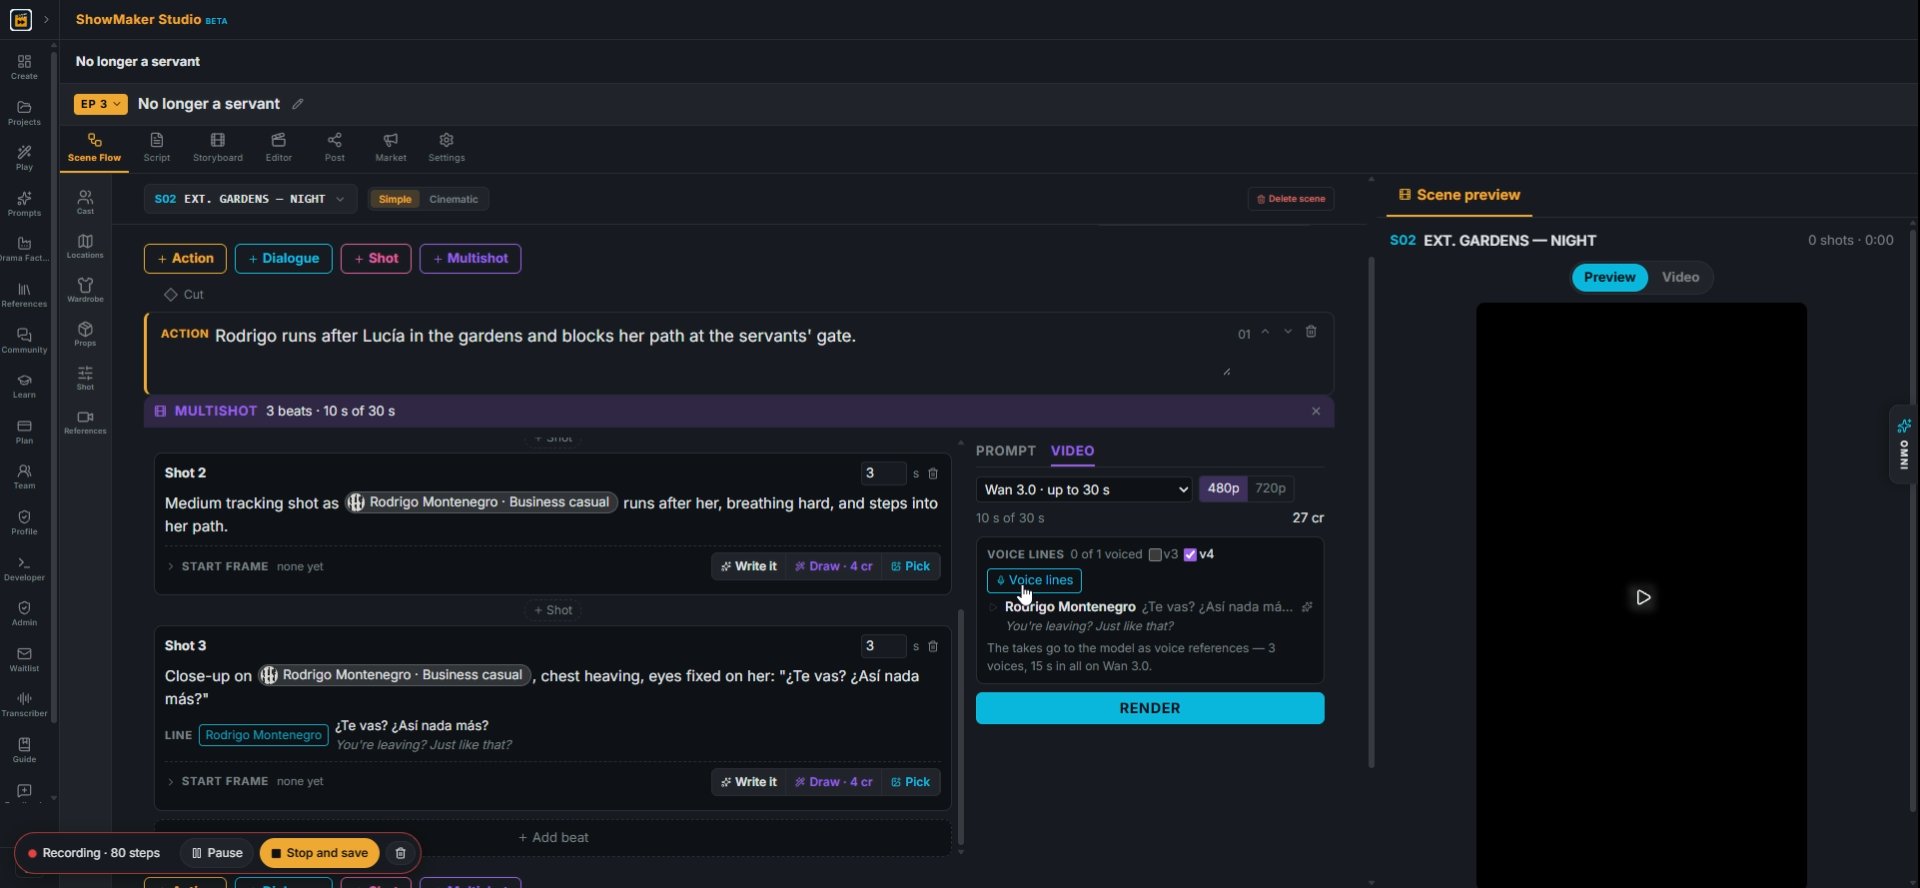The image size is (1920, 888).
Task: Expand the app sidebar with the top chevron
Action: [46, 20]
